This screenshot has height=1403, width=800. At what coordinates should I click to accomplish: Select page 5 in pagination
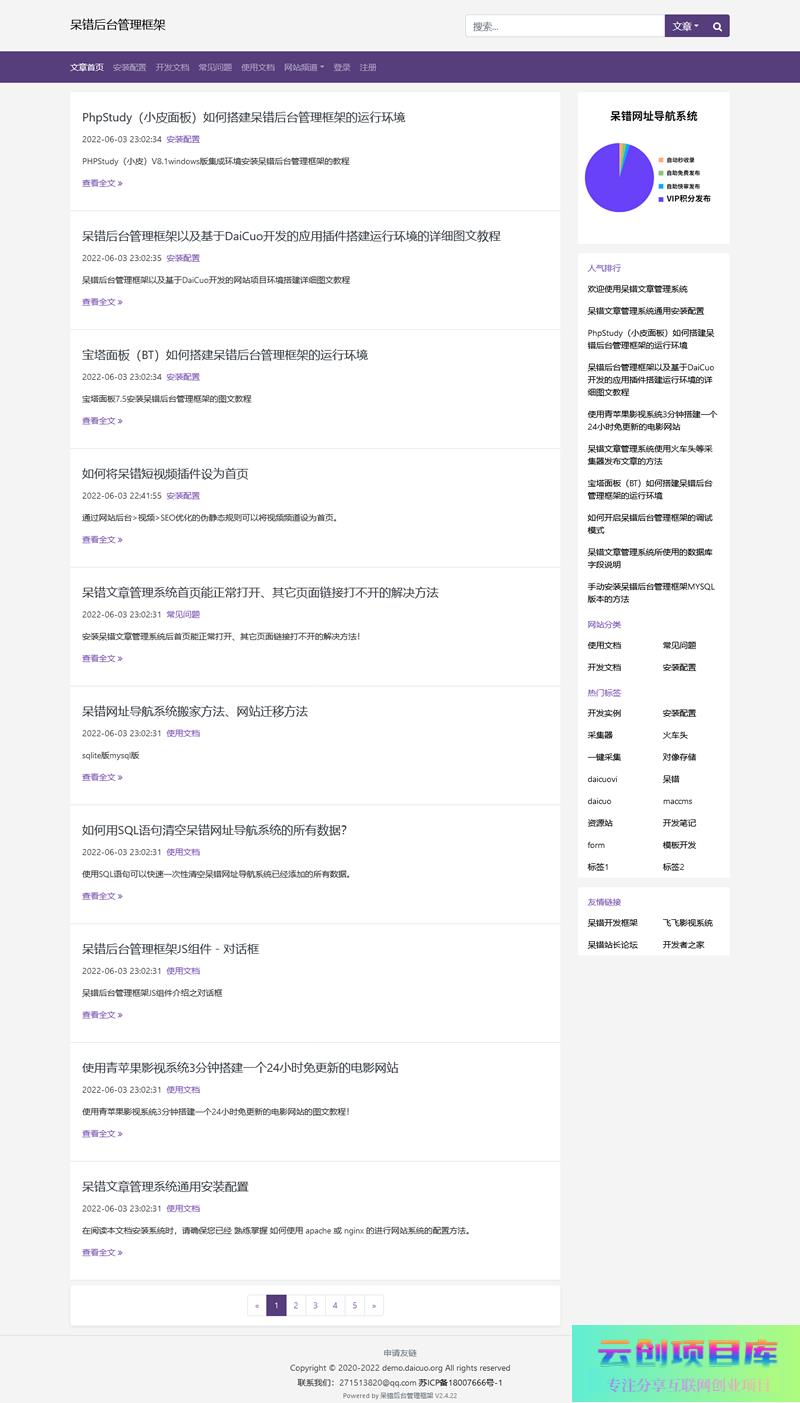(354, 1305)
